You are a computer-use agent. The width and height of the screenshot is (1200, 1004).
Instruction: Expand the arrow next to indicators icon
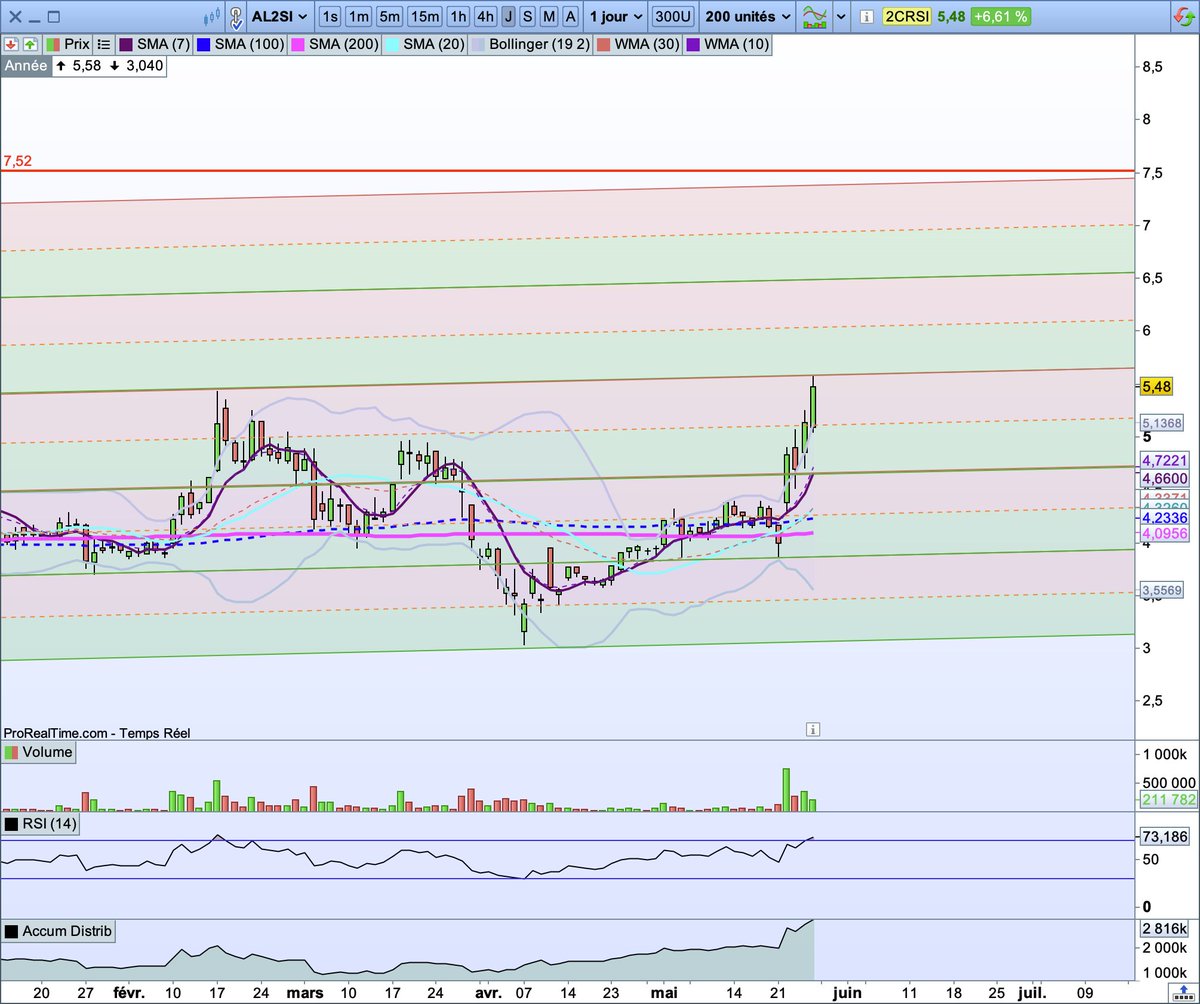tap(841, 17)
